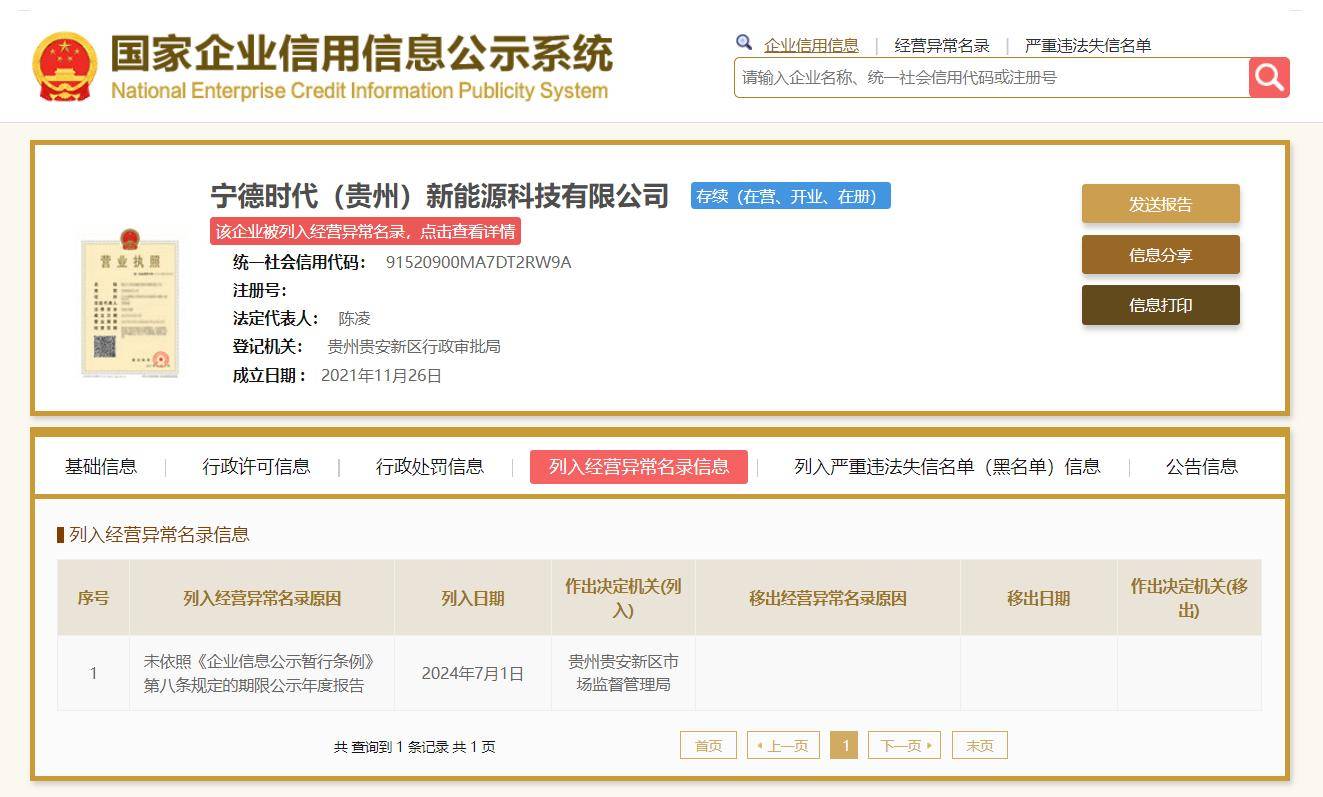
Task: Click the 列入经营异常名录原因 column header
Action: coord(262,598)
